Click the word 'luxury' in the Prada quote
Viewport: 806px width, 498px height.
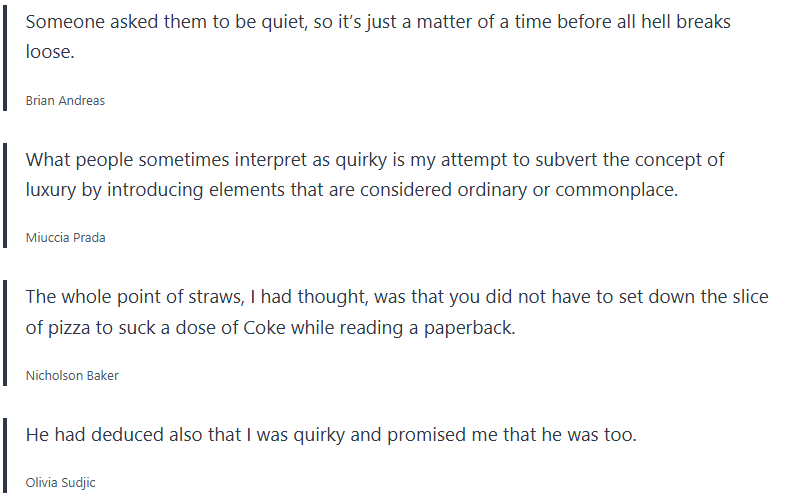(52, 190)
